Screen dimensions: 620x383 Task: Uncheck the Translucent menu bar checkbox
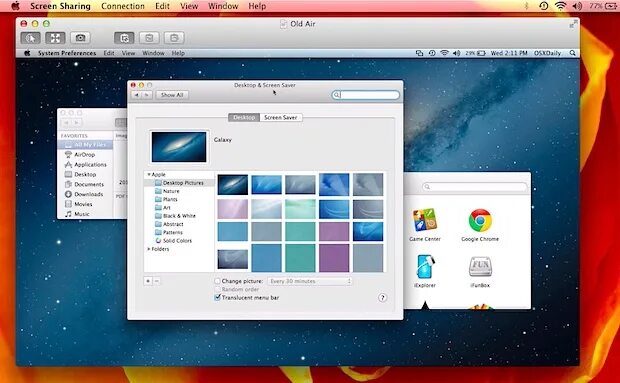[217, 297]
